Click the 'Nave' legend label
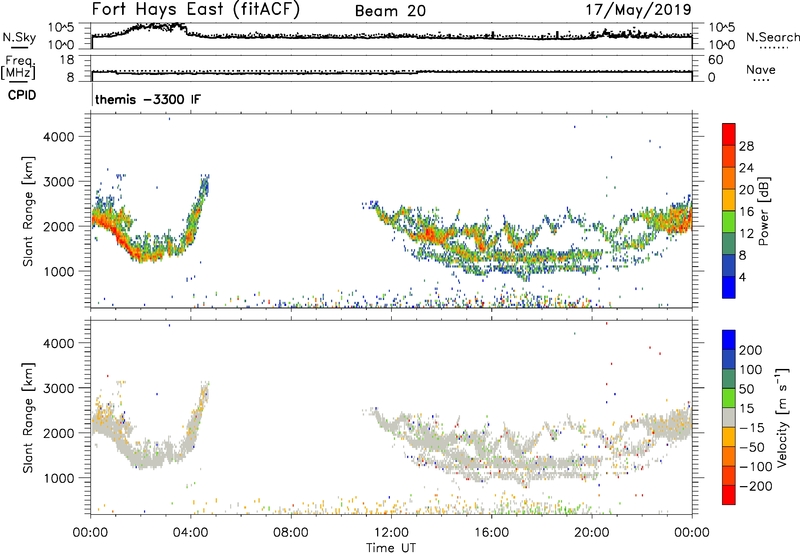Screen dimensions: 800x554 point(760,69)
